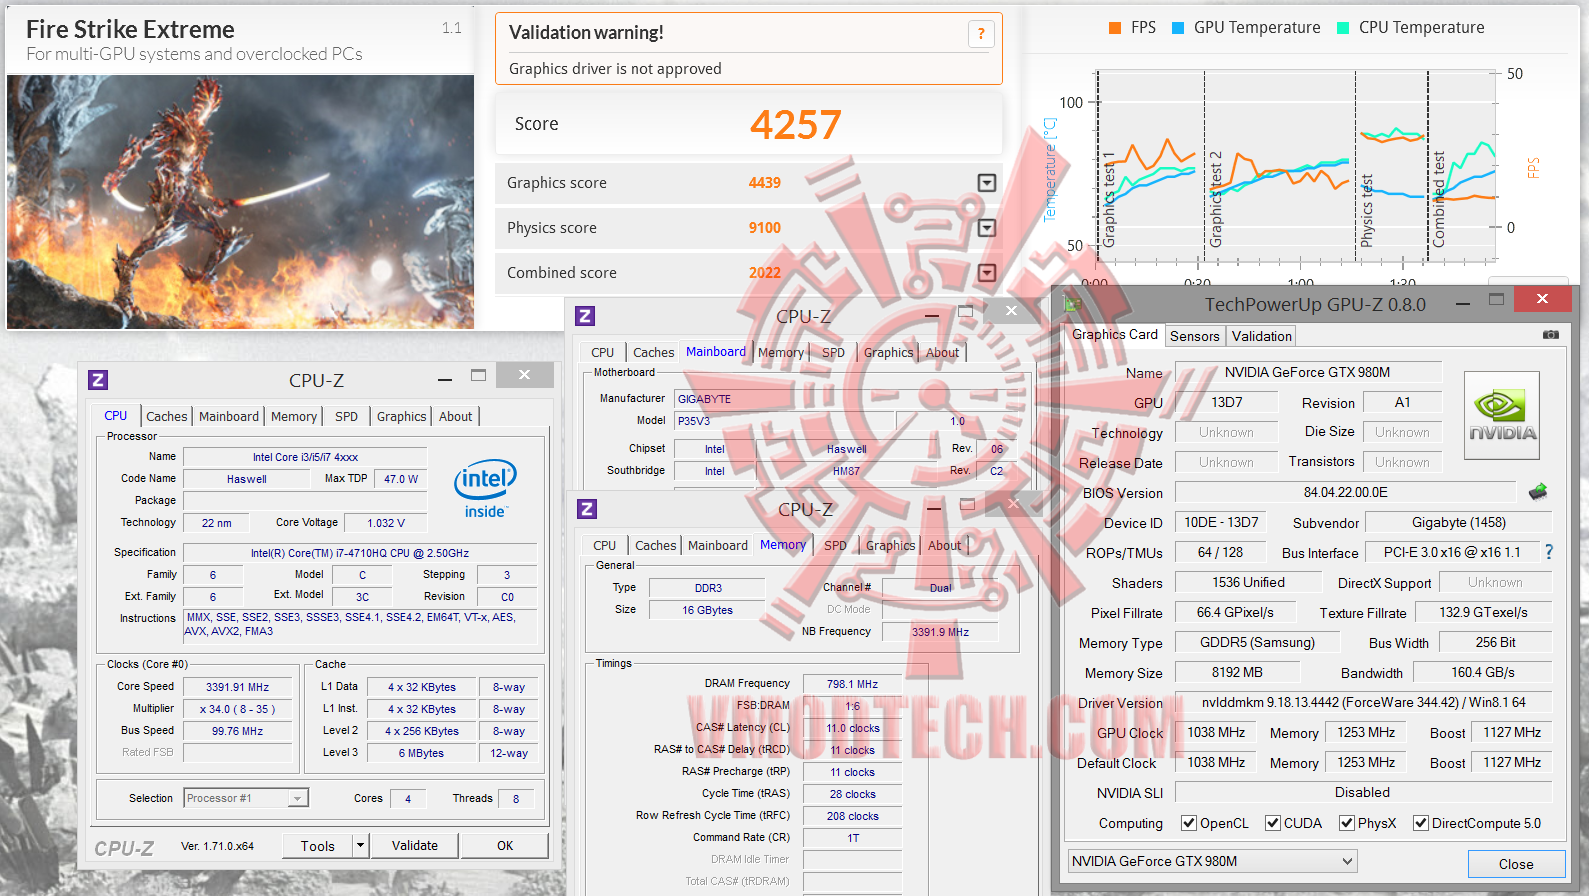Select the Caches tab in the CPU-Z Mainboard window

click(x=654, y=353)
